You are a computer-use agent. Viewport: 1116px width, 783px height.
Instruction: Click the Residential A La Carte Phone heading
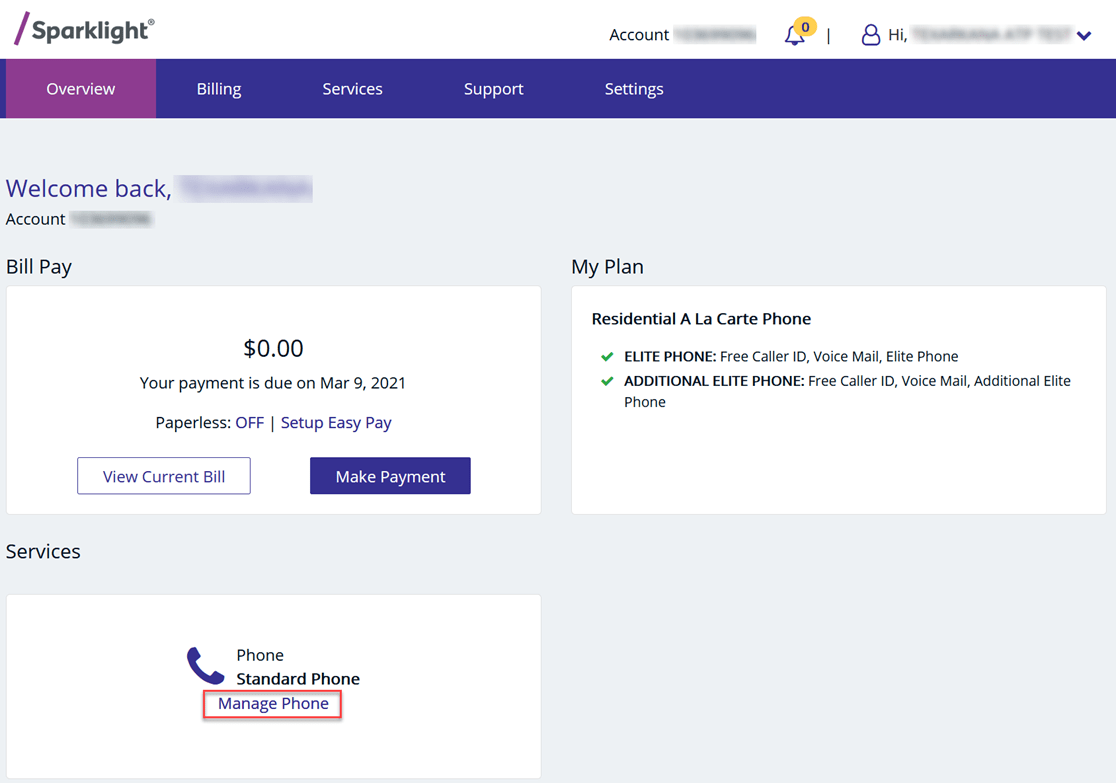coord(701,318)
